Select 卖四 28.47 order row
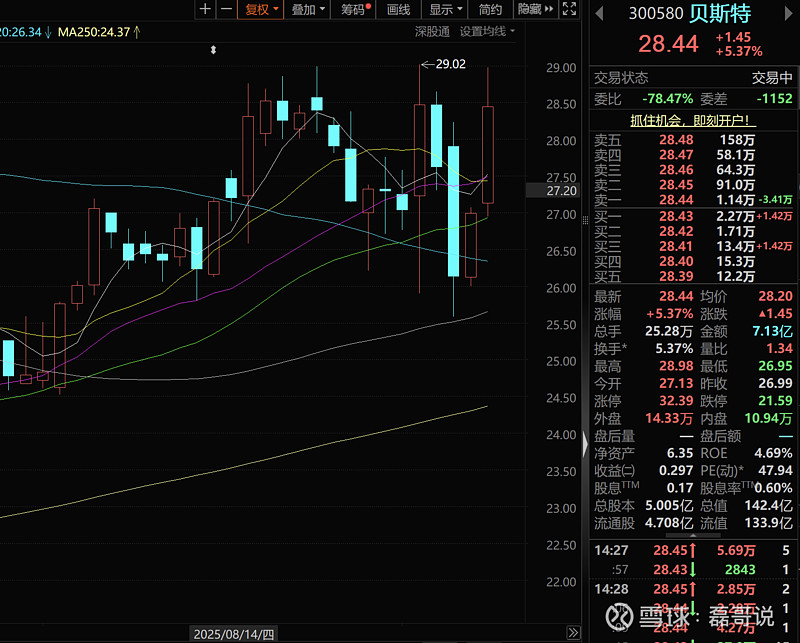Screen dimensions: 800x643 693,155
